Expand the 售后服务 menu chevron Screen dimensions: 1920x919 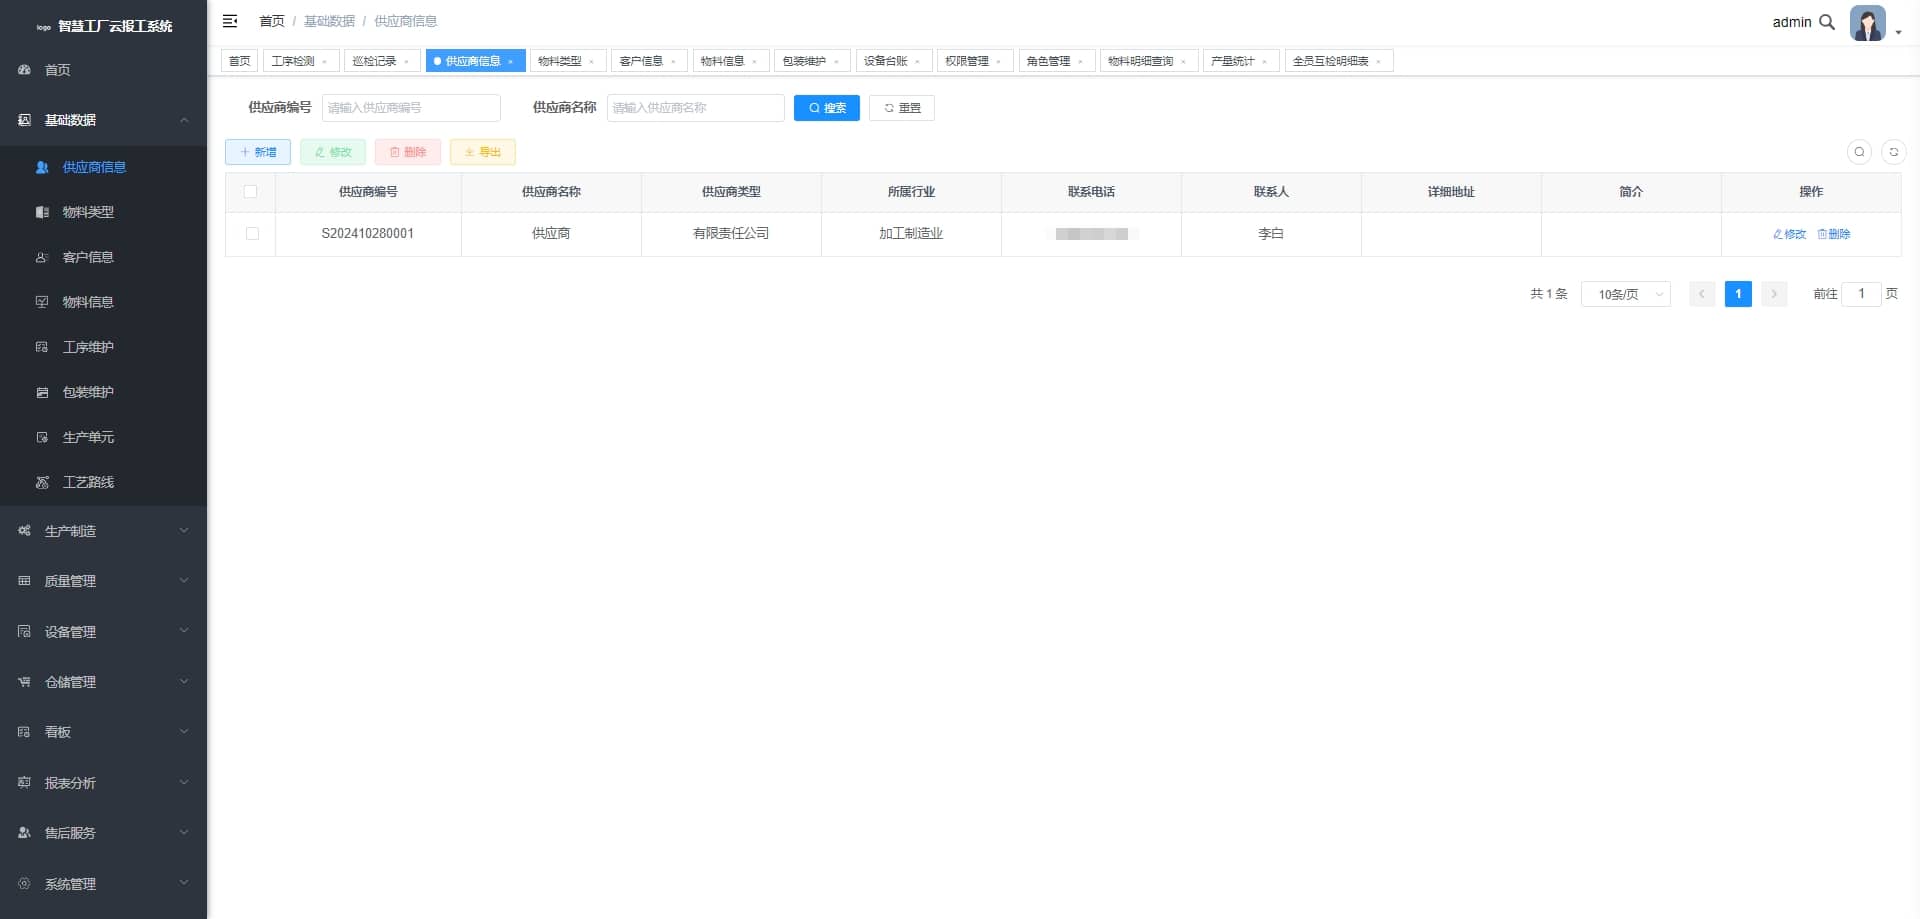point(184,833)
